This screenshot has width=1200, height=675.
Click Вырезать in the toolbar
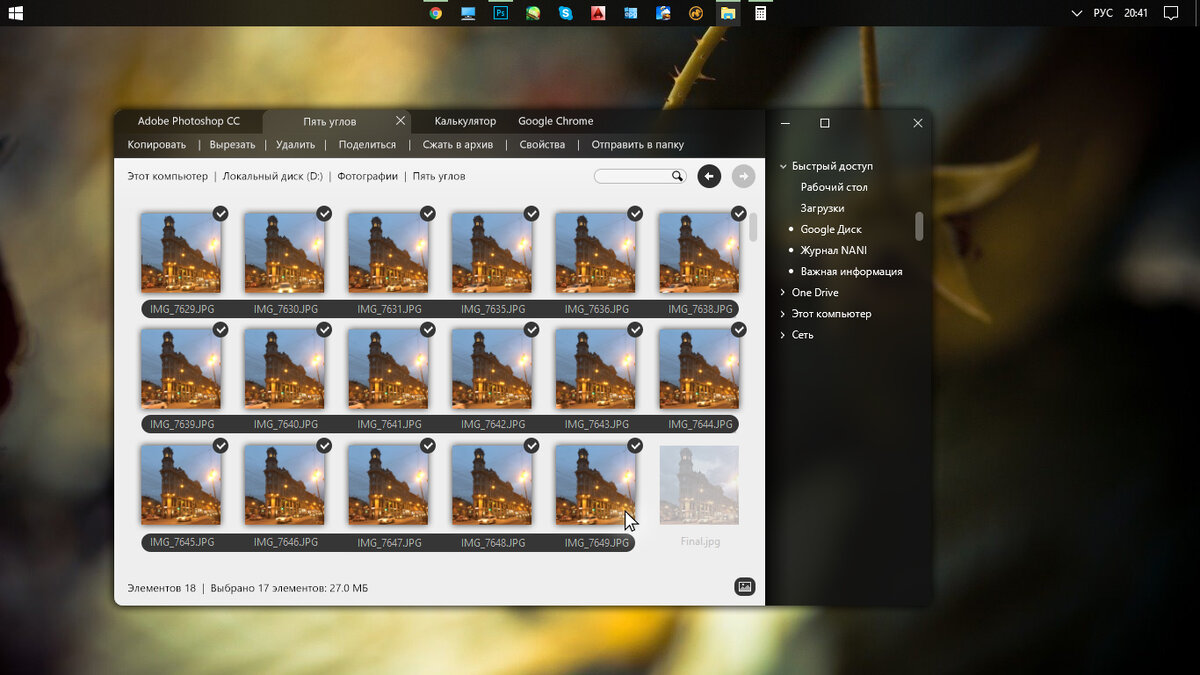233,144
